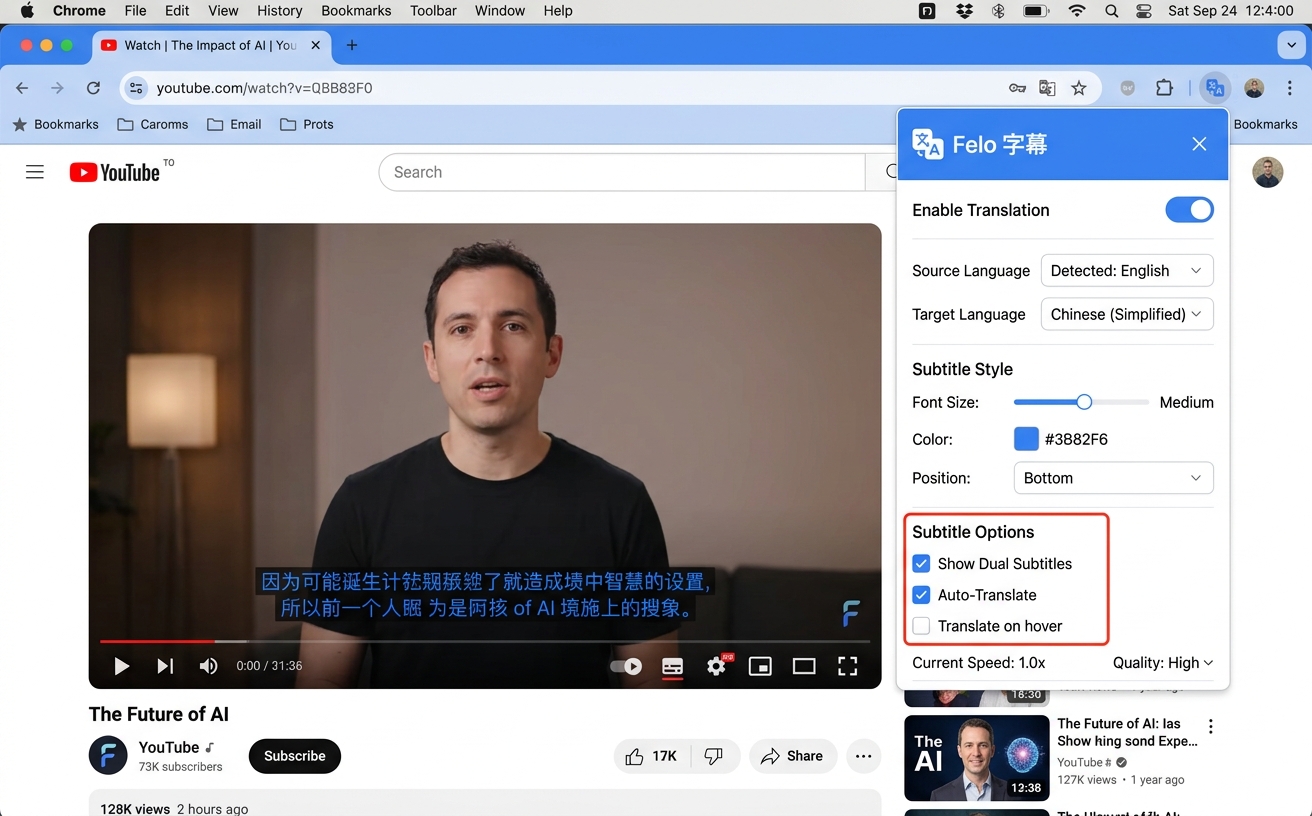Enter miniplayer mode on the video
Viewport: 1312px width, 816px height.
[760, 666]
